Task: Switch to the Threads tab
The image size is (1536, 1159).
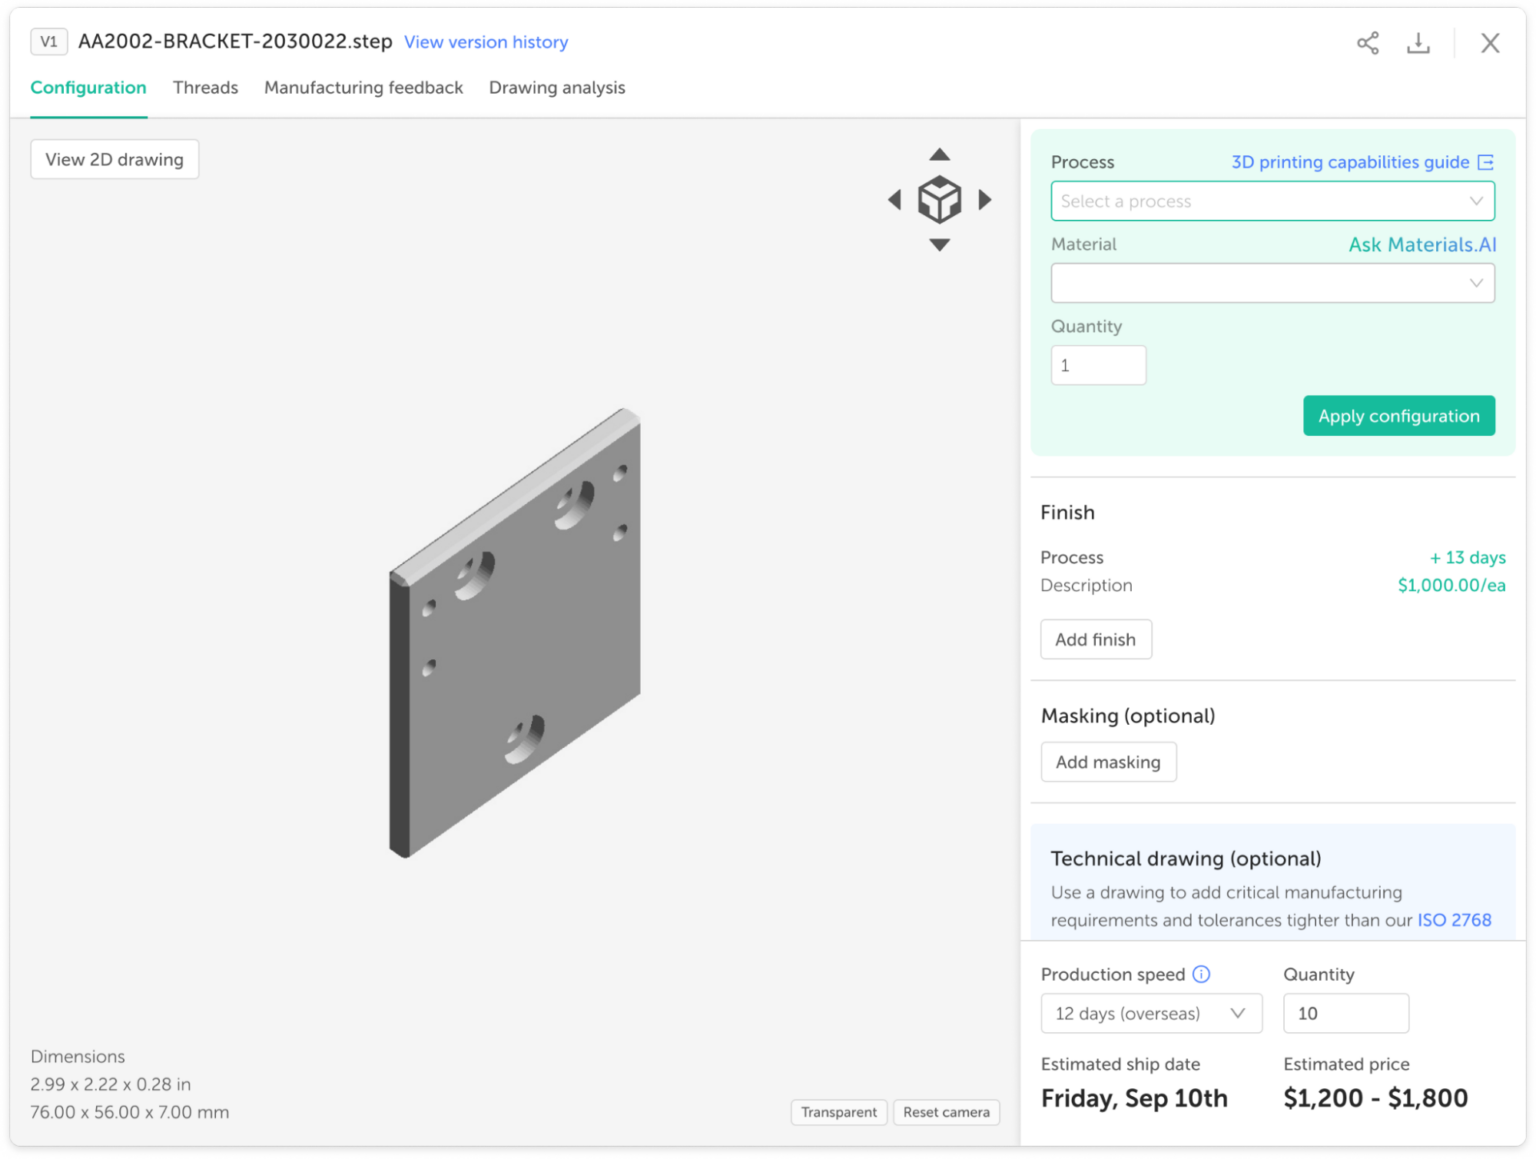Action: click(x=205, y=88)
